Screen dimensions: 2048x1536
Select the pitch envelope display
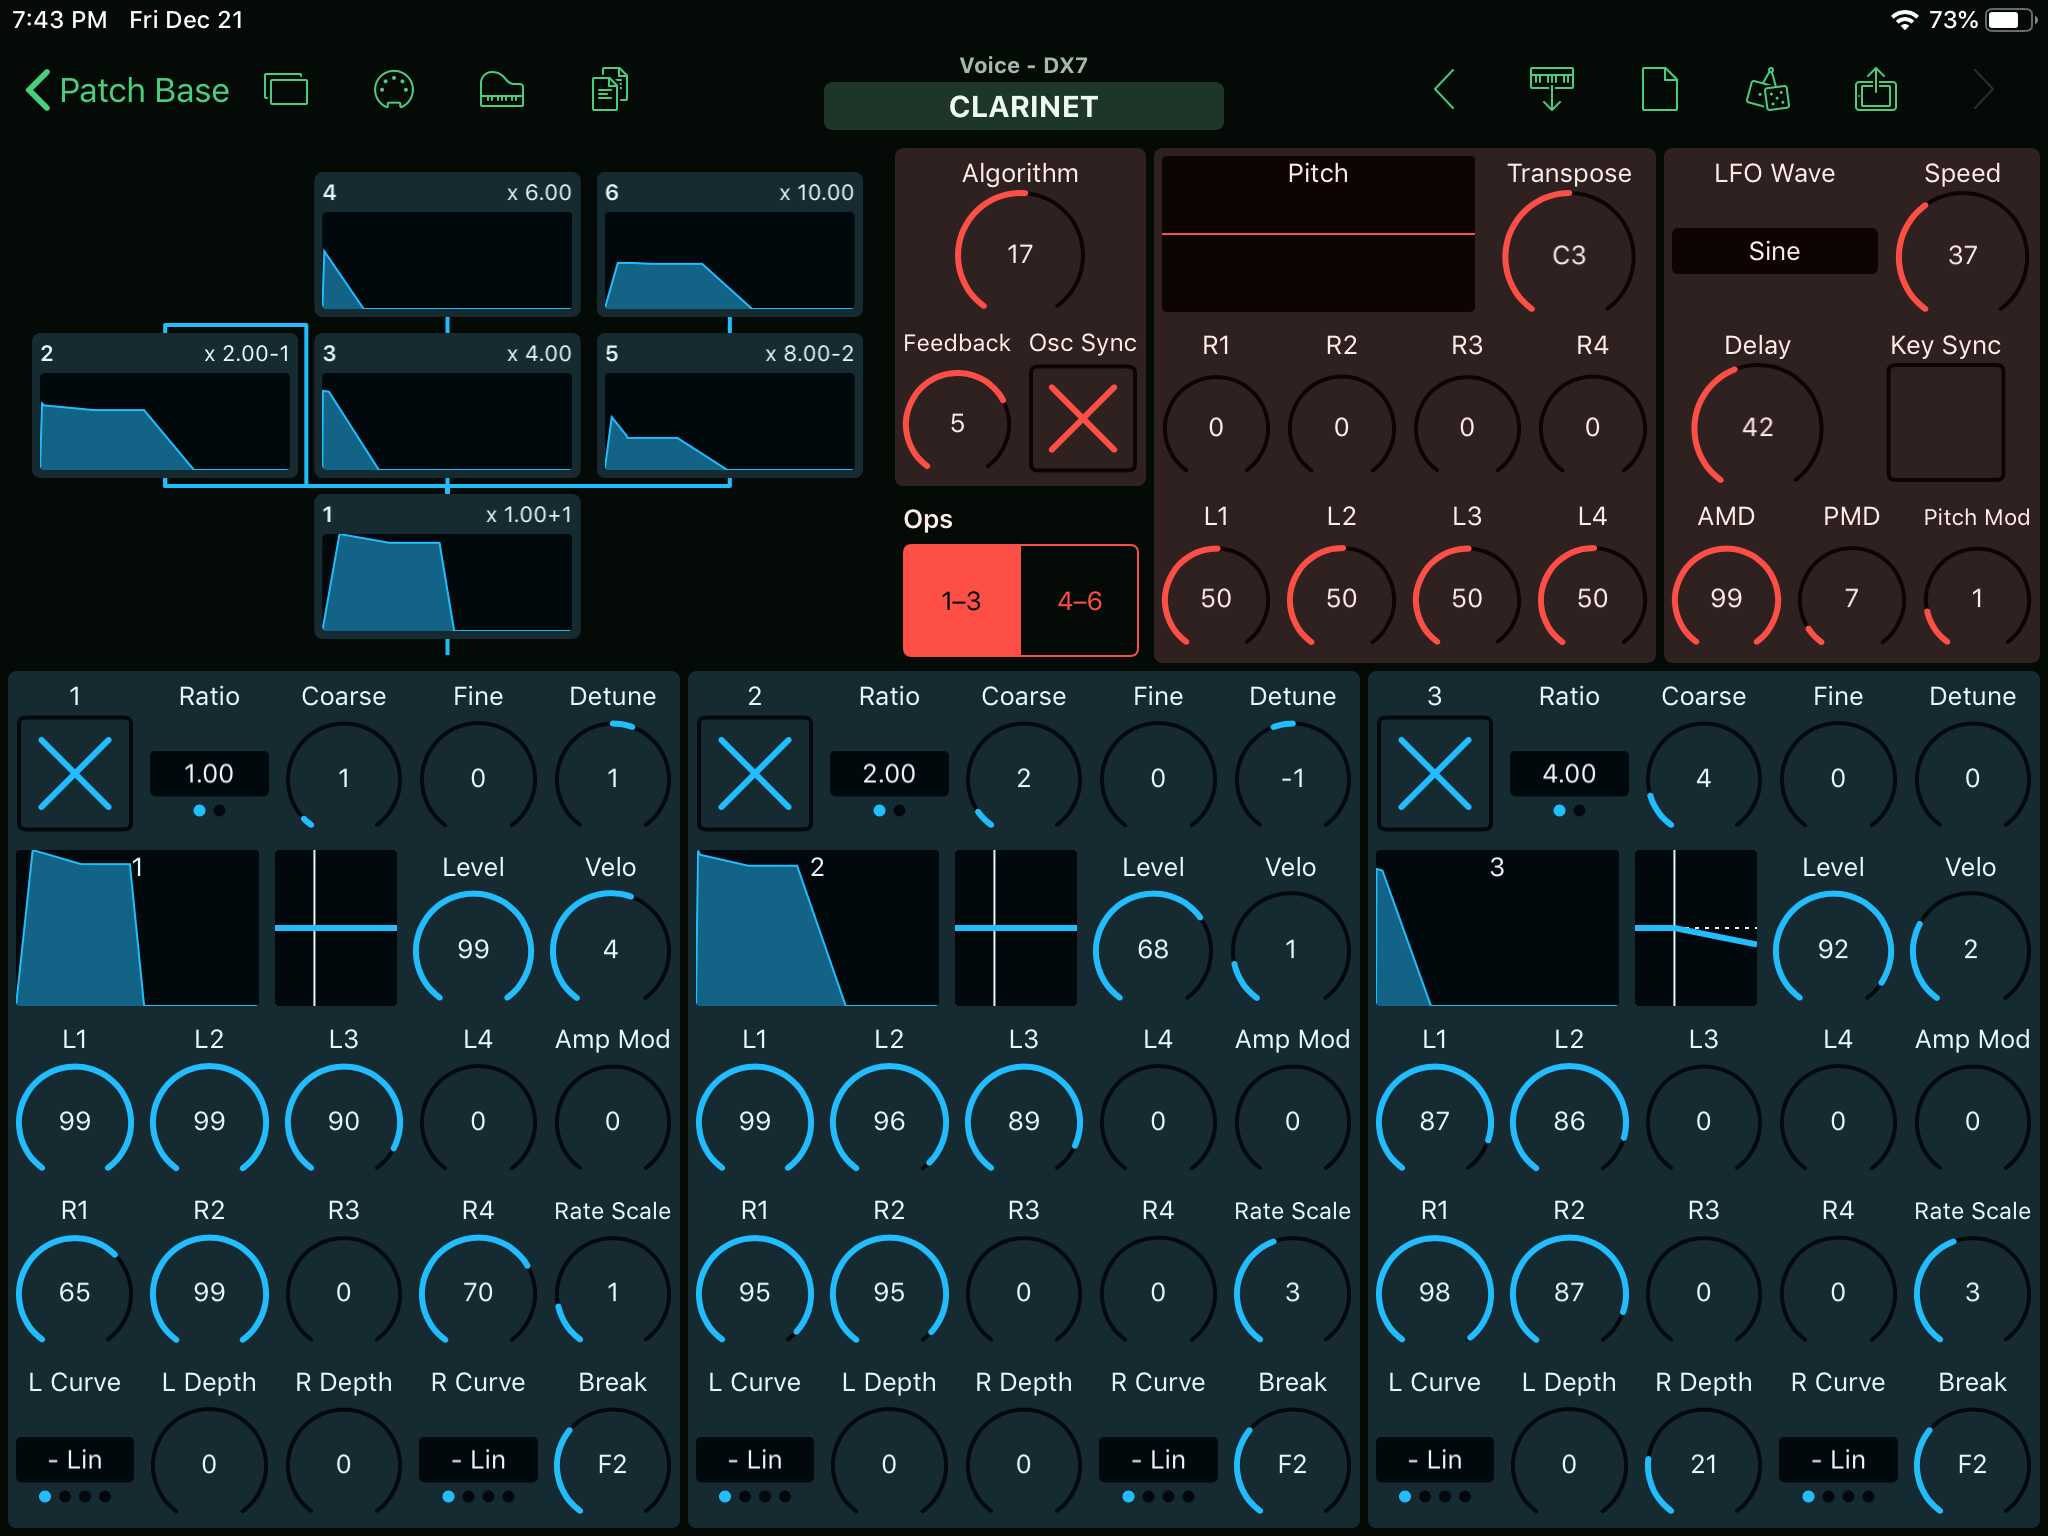tap(1318, 234)
